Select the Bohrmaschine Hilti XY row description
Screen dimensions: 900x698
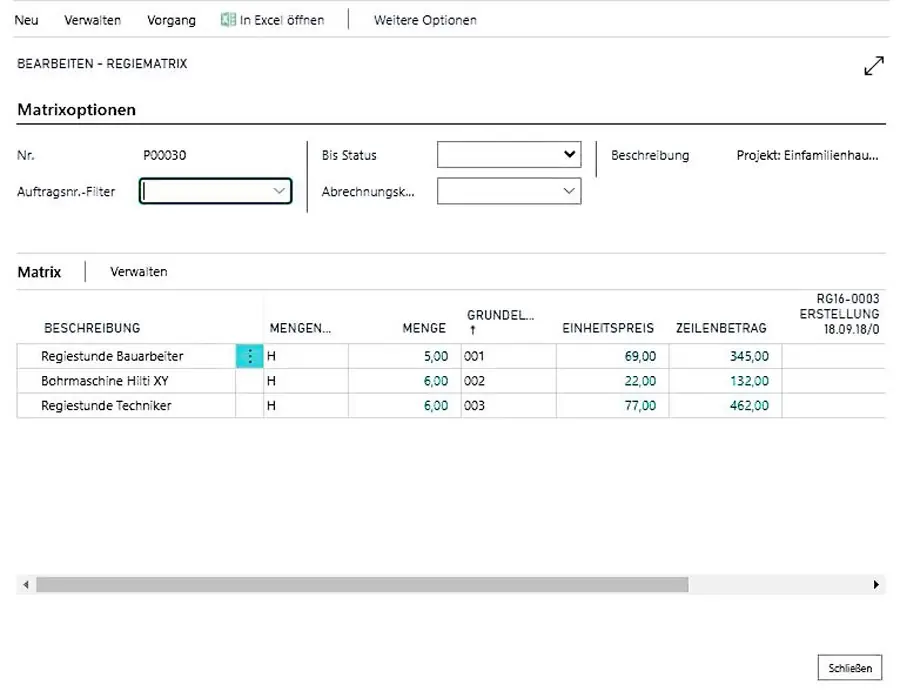tap(104, 381)
